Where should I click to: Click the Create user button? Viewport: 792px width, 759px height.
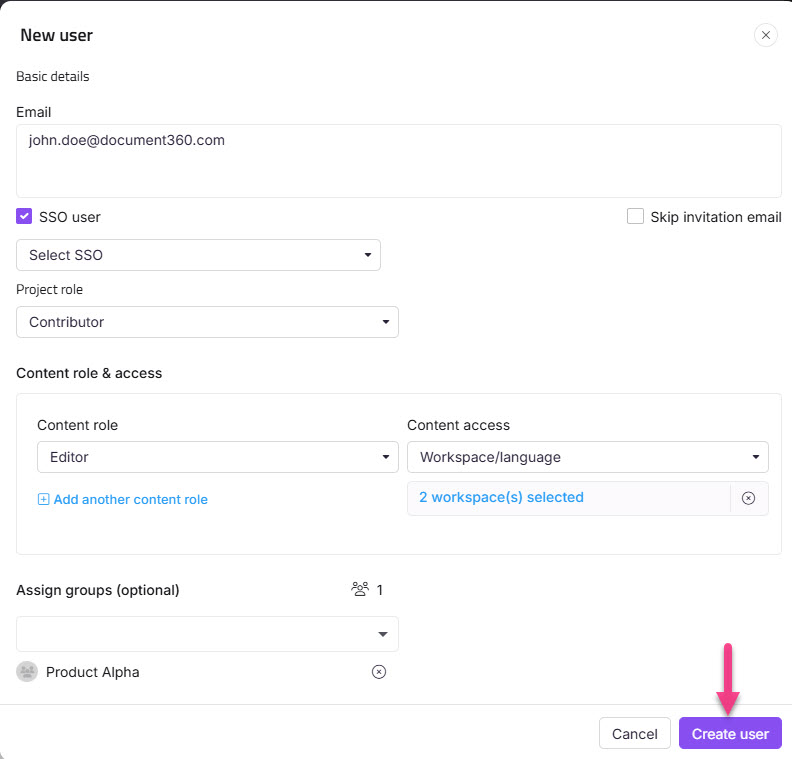[730, 734]
